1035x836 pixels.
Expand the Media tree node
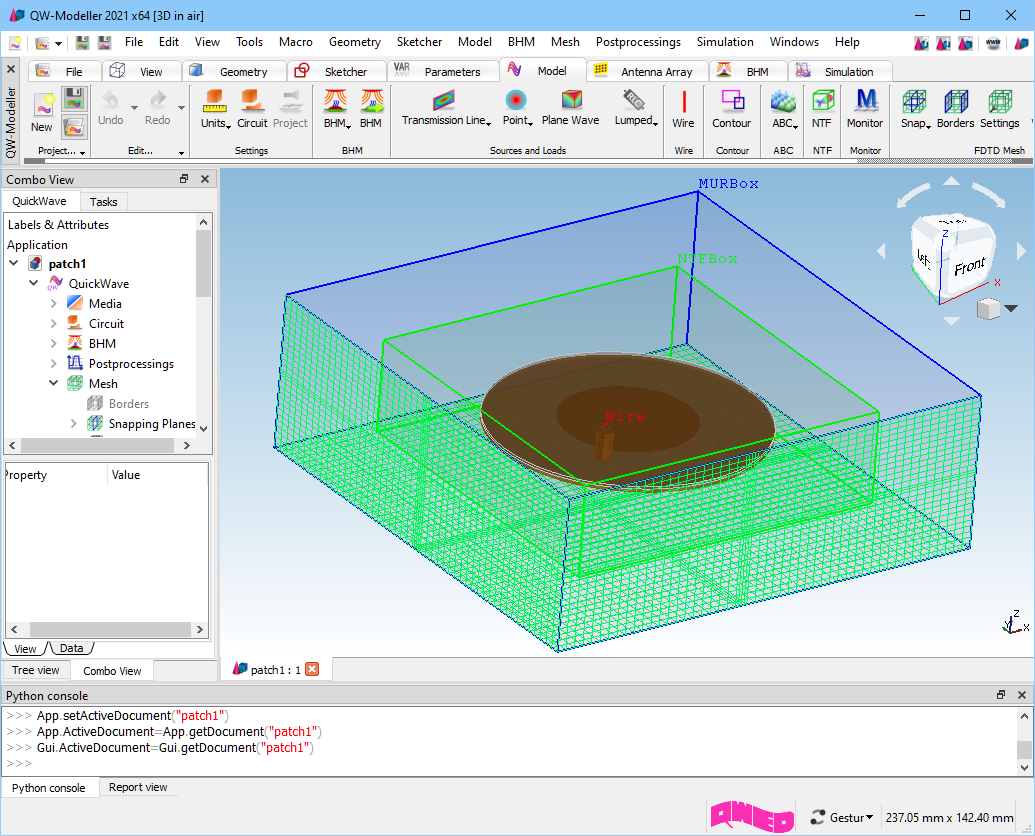click(54, 304)
